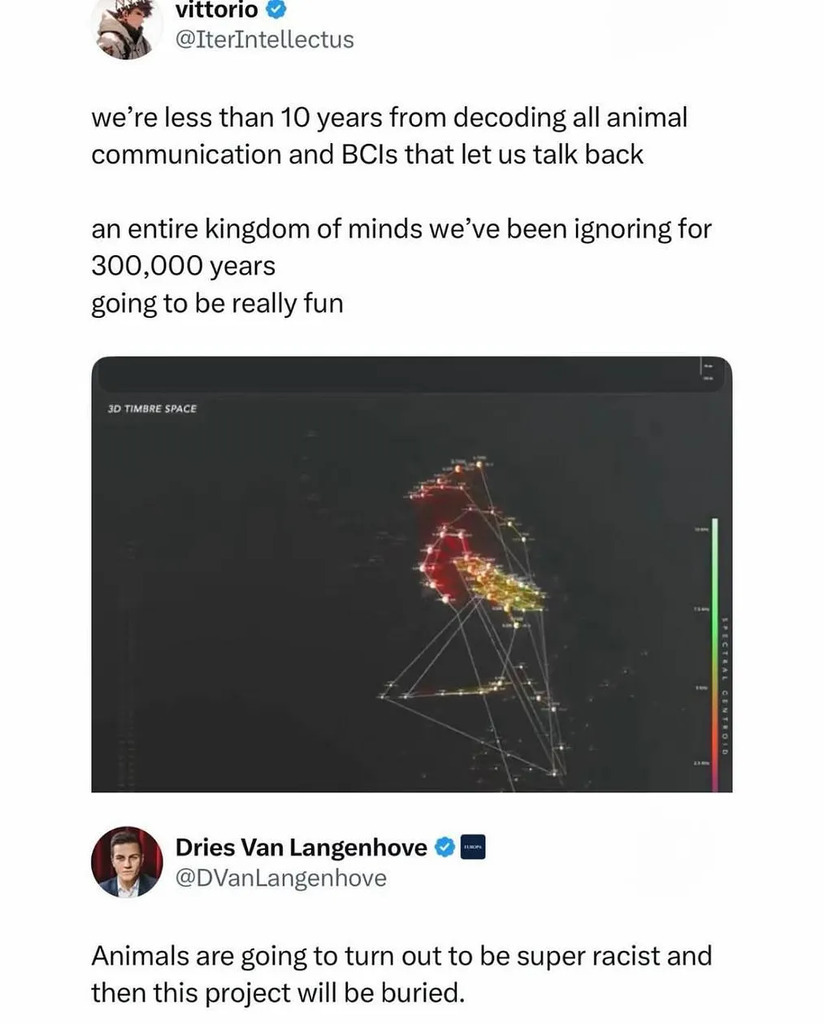Click the verified badge beside vittorio
Image resolution: width=824 pixels, height=1024 pixels.
point(276,10)
